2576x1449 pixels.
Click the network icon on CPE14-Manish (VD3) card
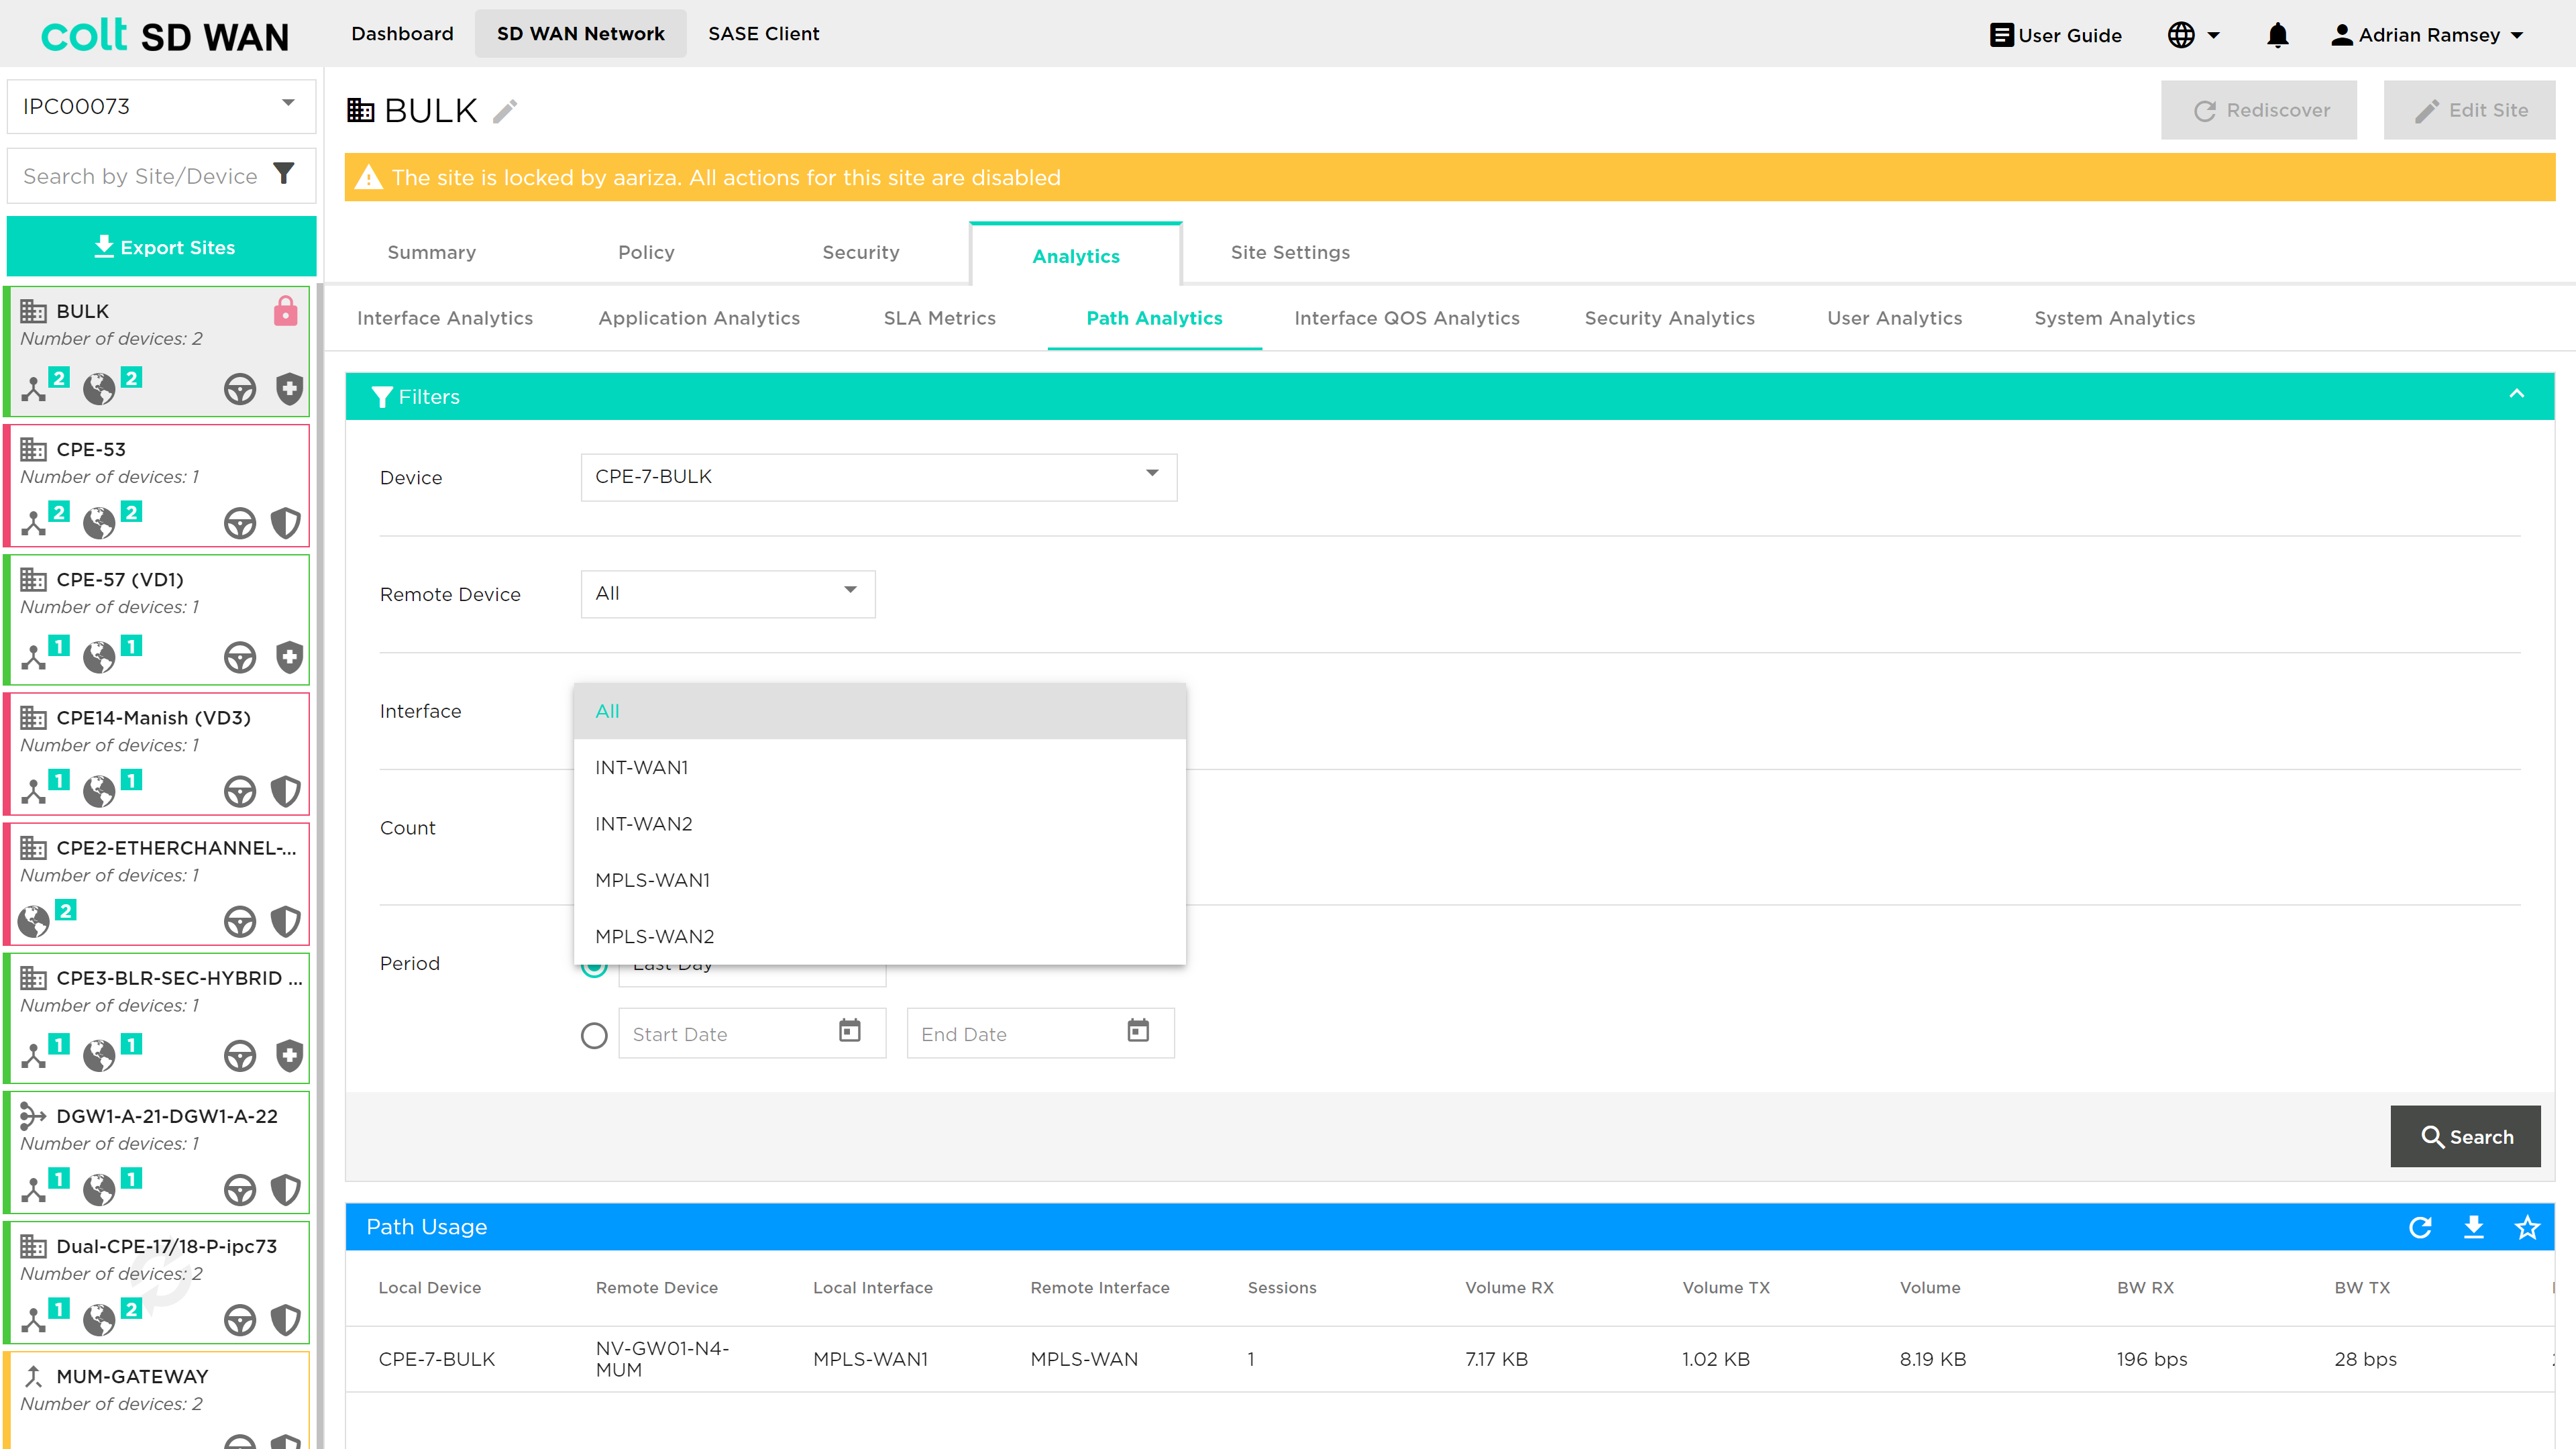34,791
